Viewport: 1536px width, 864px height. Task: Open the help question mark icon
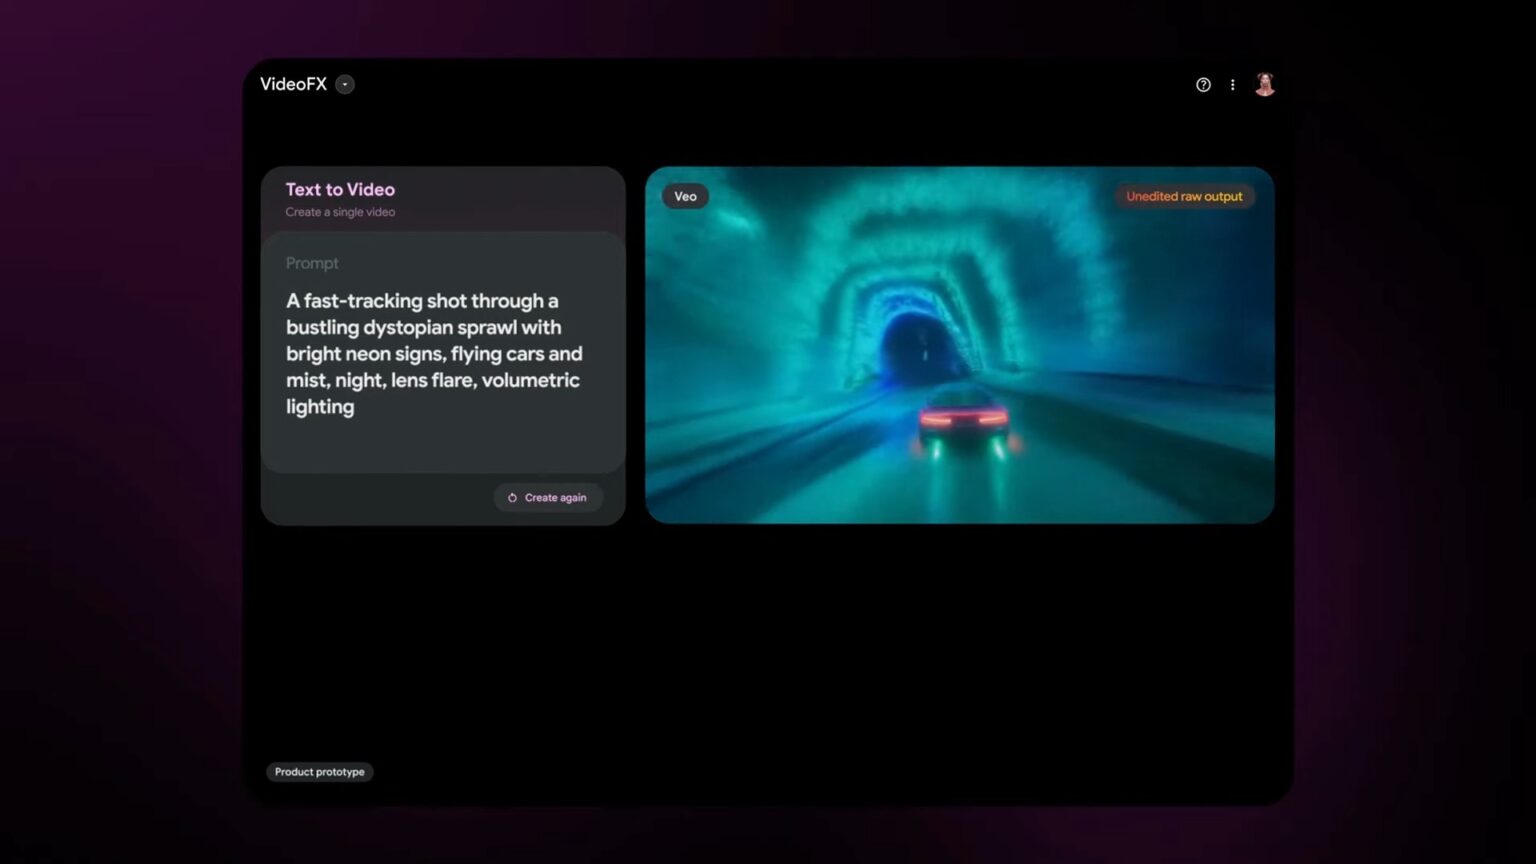click(1203, 85)
